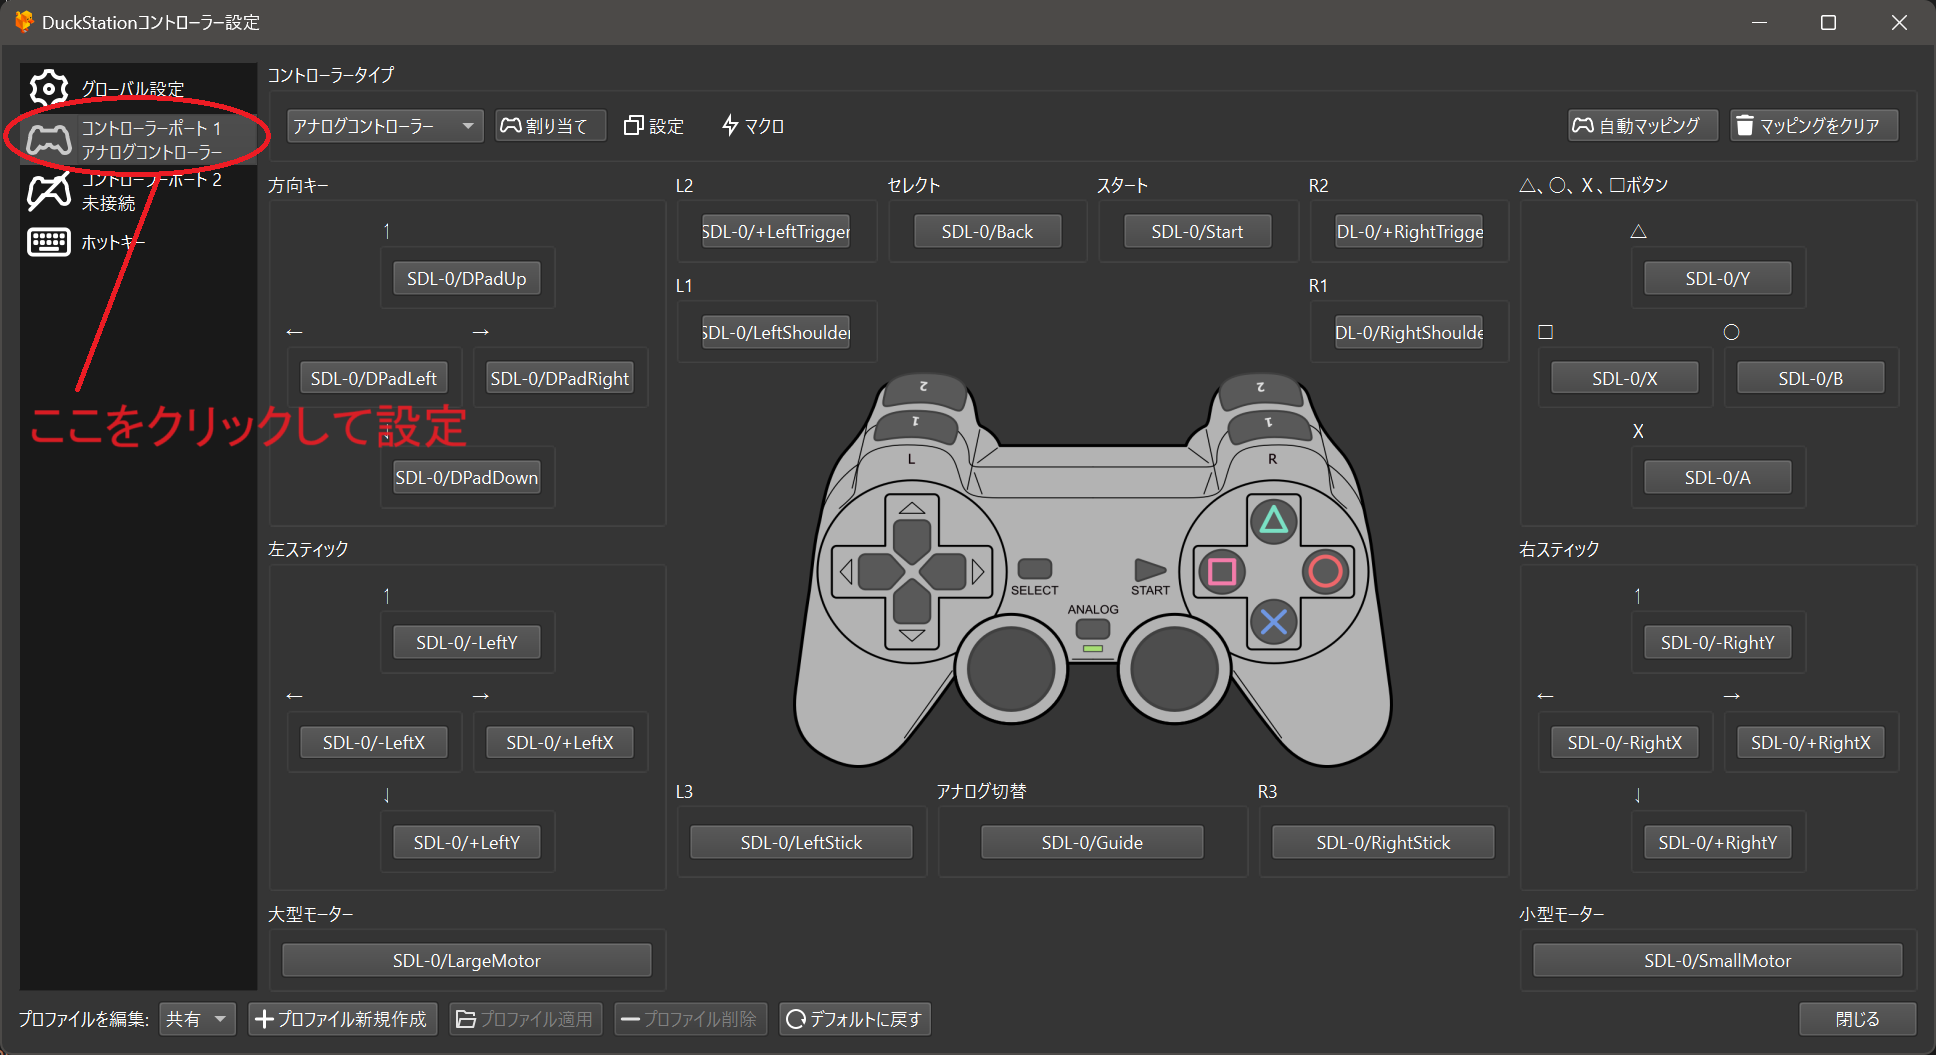Rebind cross button SDL-0/A

click(1718, 477)
